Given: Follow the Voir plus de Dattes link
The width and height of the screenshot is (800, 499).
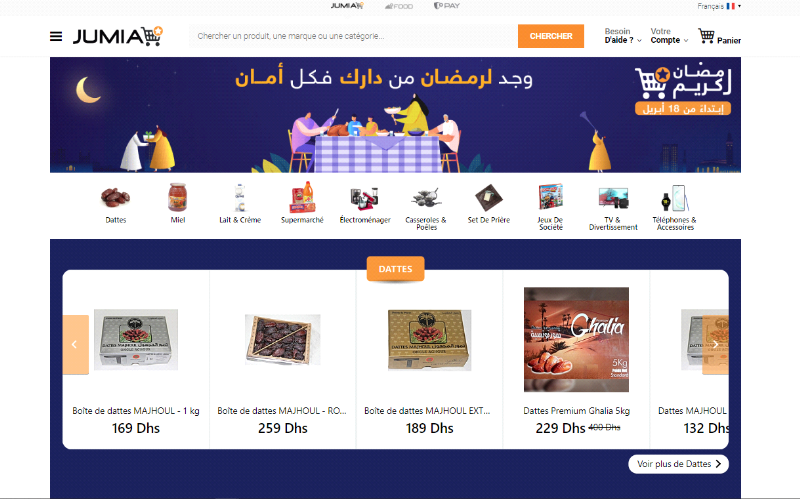Looking at the screenshot, I should (678, 464).
